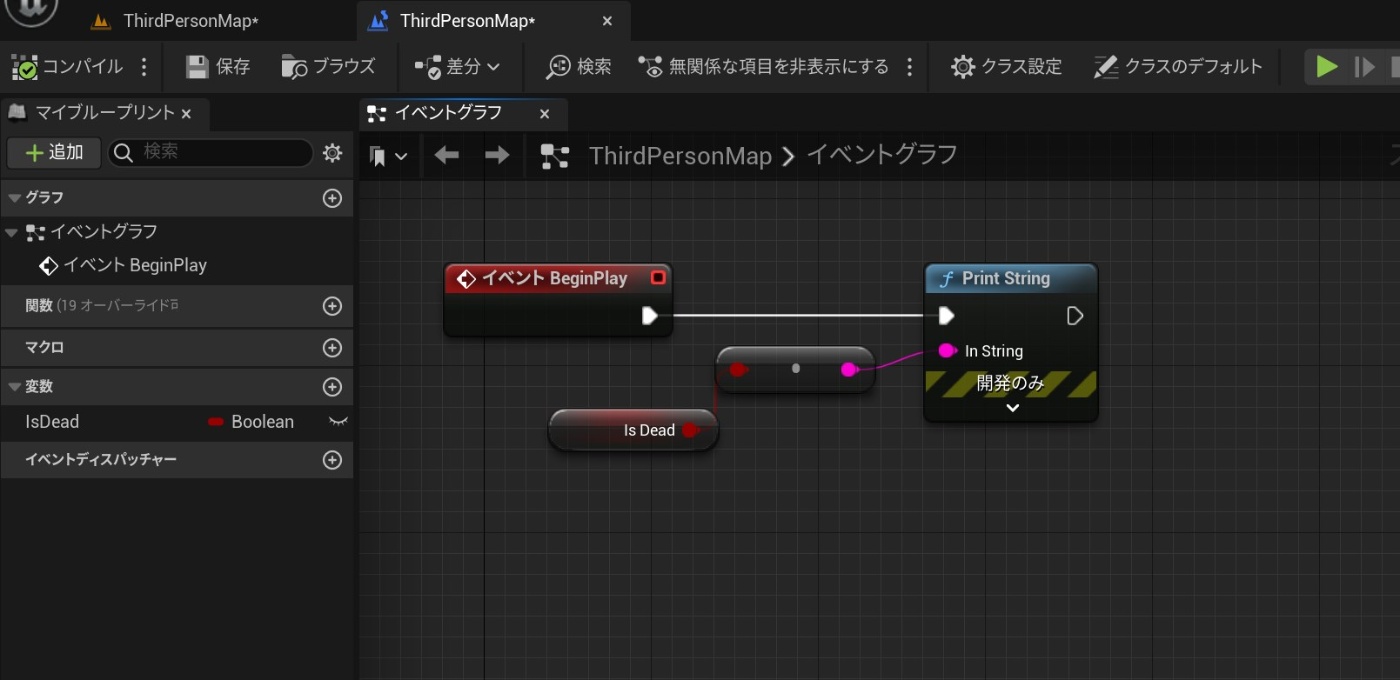Open the graph bookmarks dropdown

point(388,156)
